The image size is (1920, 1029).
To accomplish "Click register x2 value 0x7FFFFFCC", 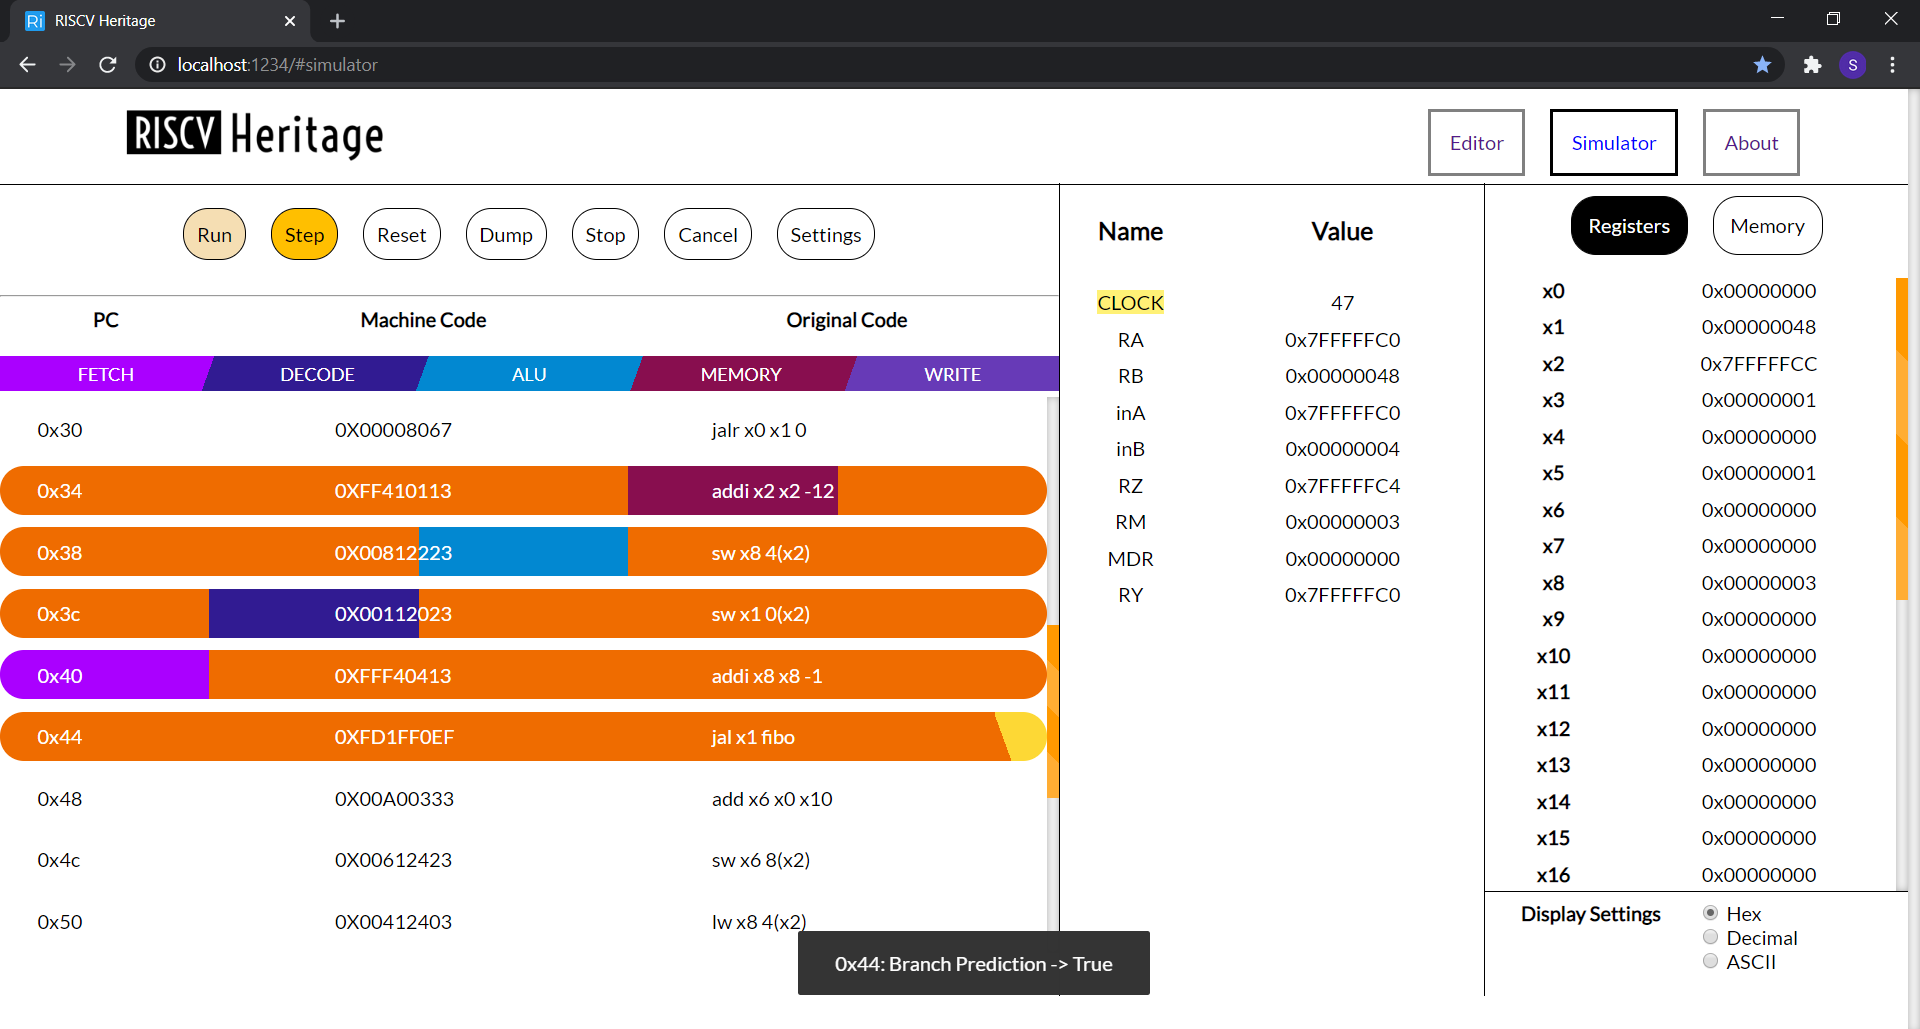I will 1758,364.
